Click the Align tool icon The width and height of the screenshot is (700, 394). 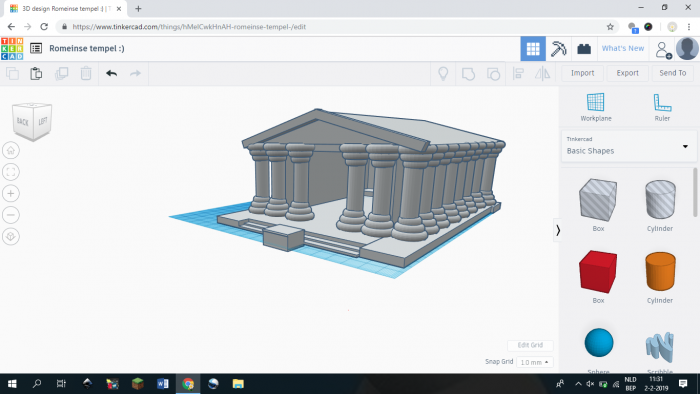click(x=518, y=73)
